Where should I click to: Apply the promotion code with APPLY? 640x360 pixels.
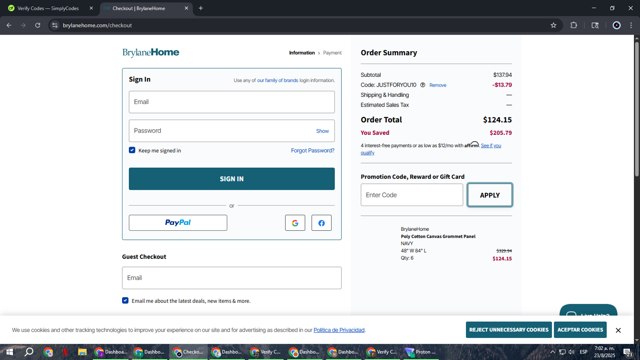click(490, 195)
